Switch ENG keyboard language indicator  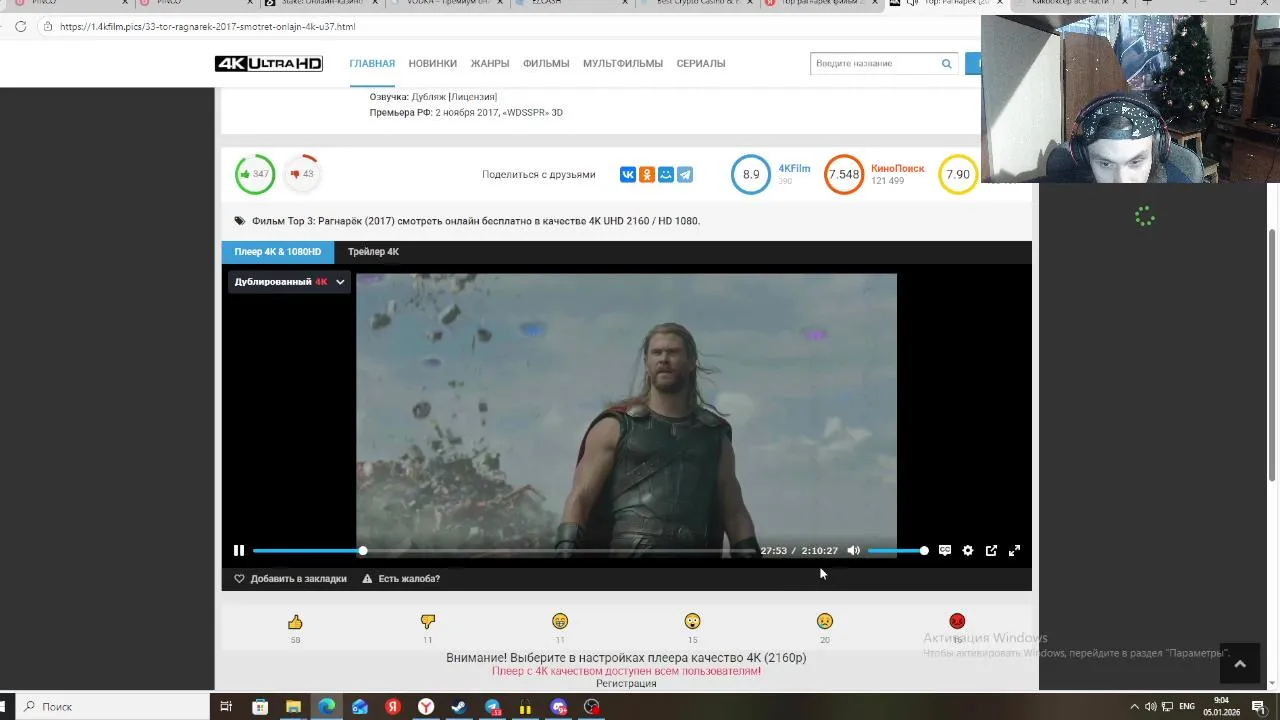tap(1188, 707)
